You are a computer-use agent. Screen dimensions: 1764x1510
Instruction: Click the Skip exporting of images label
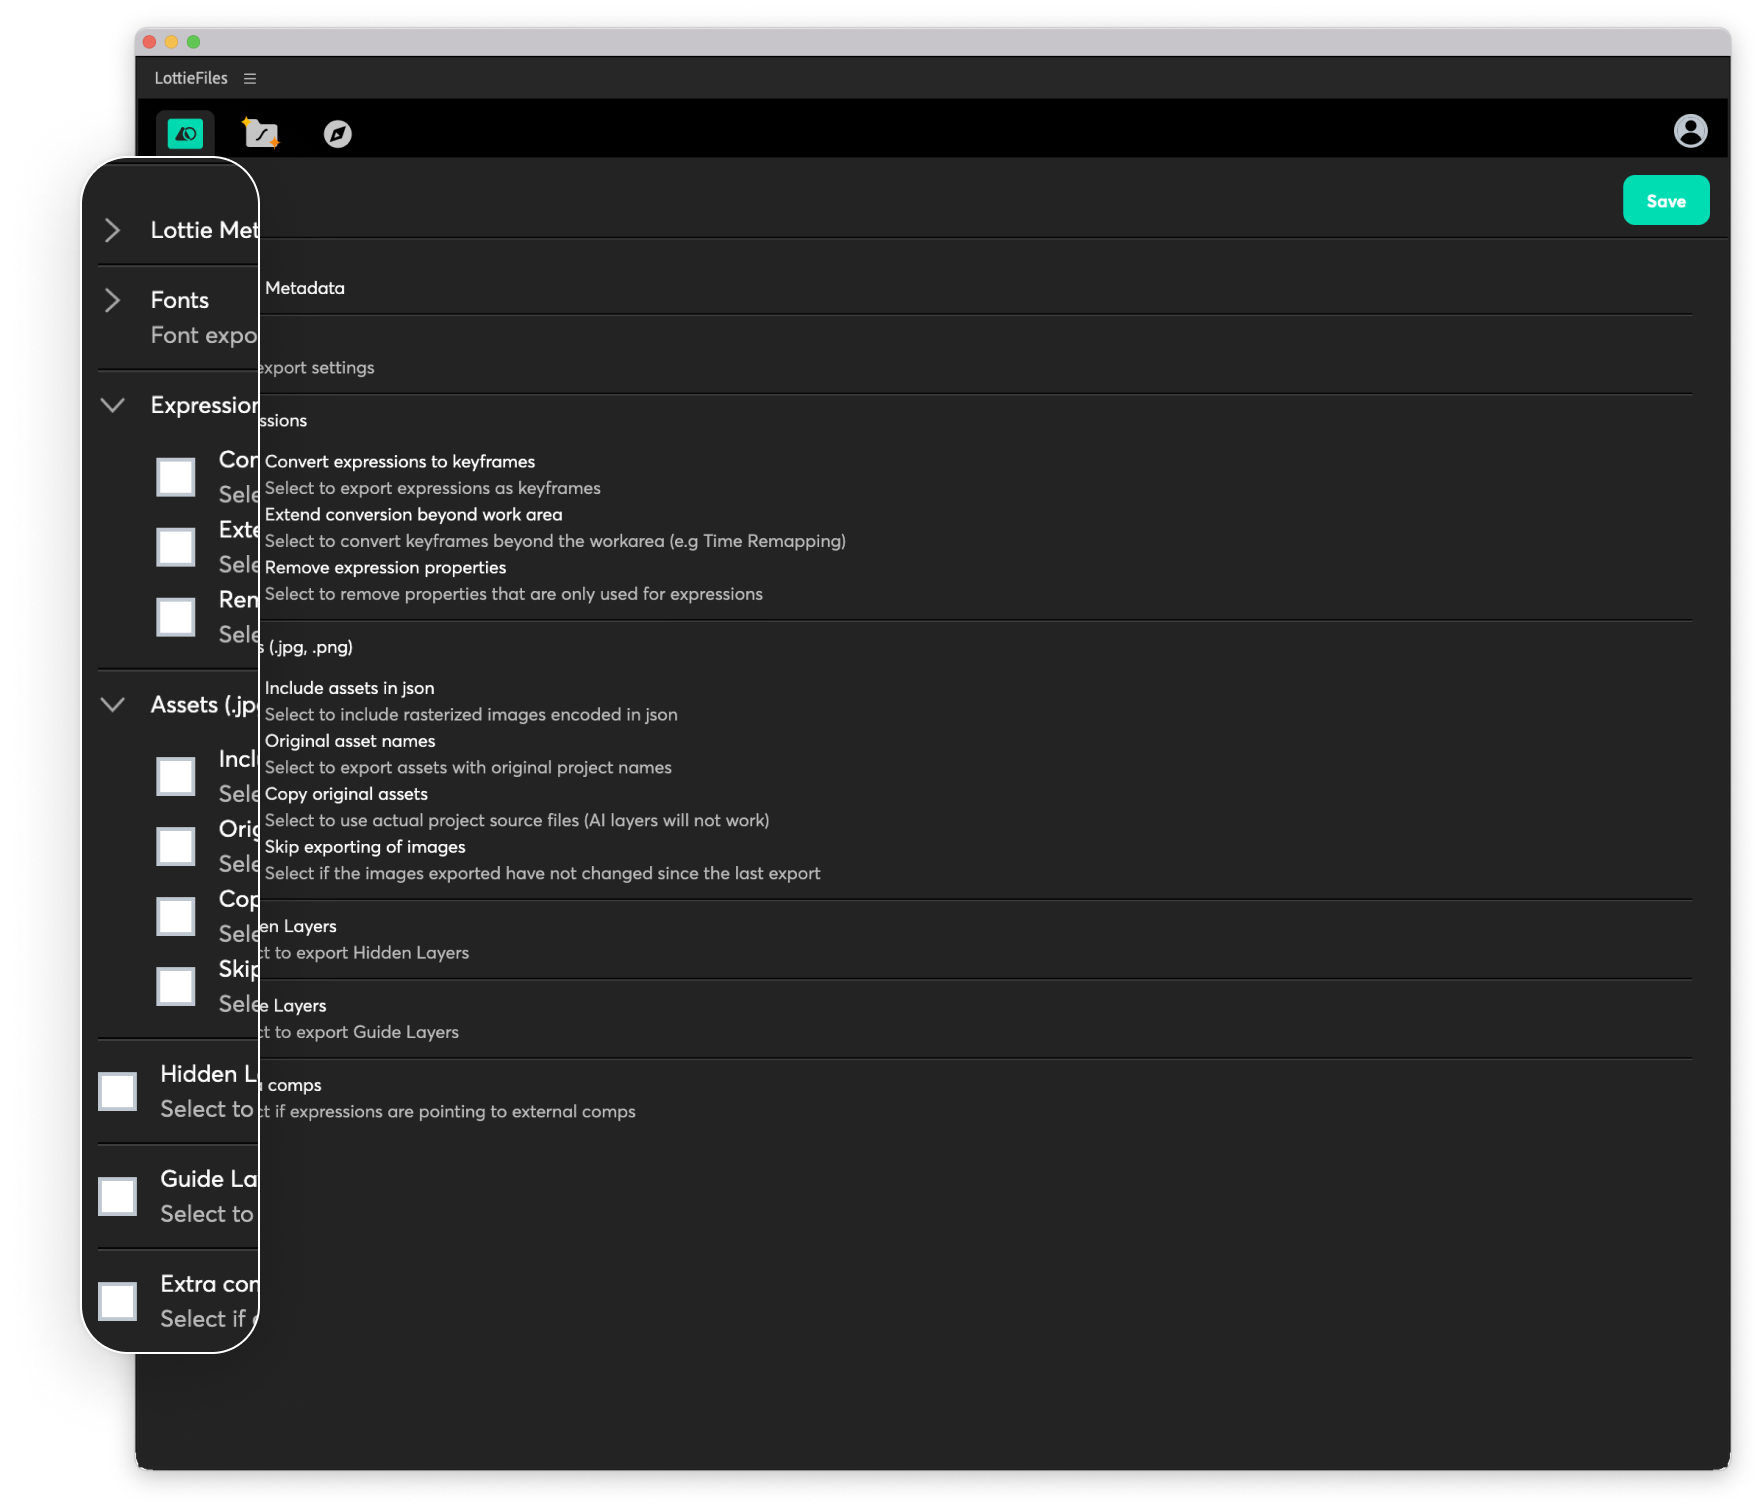(365, 847)
